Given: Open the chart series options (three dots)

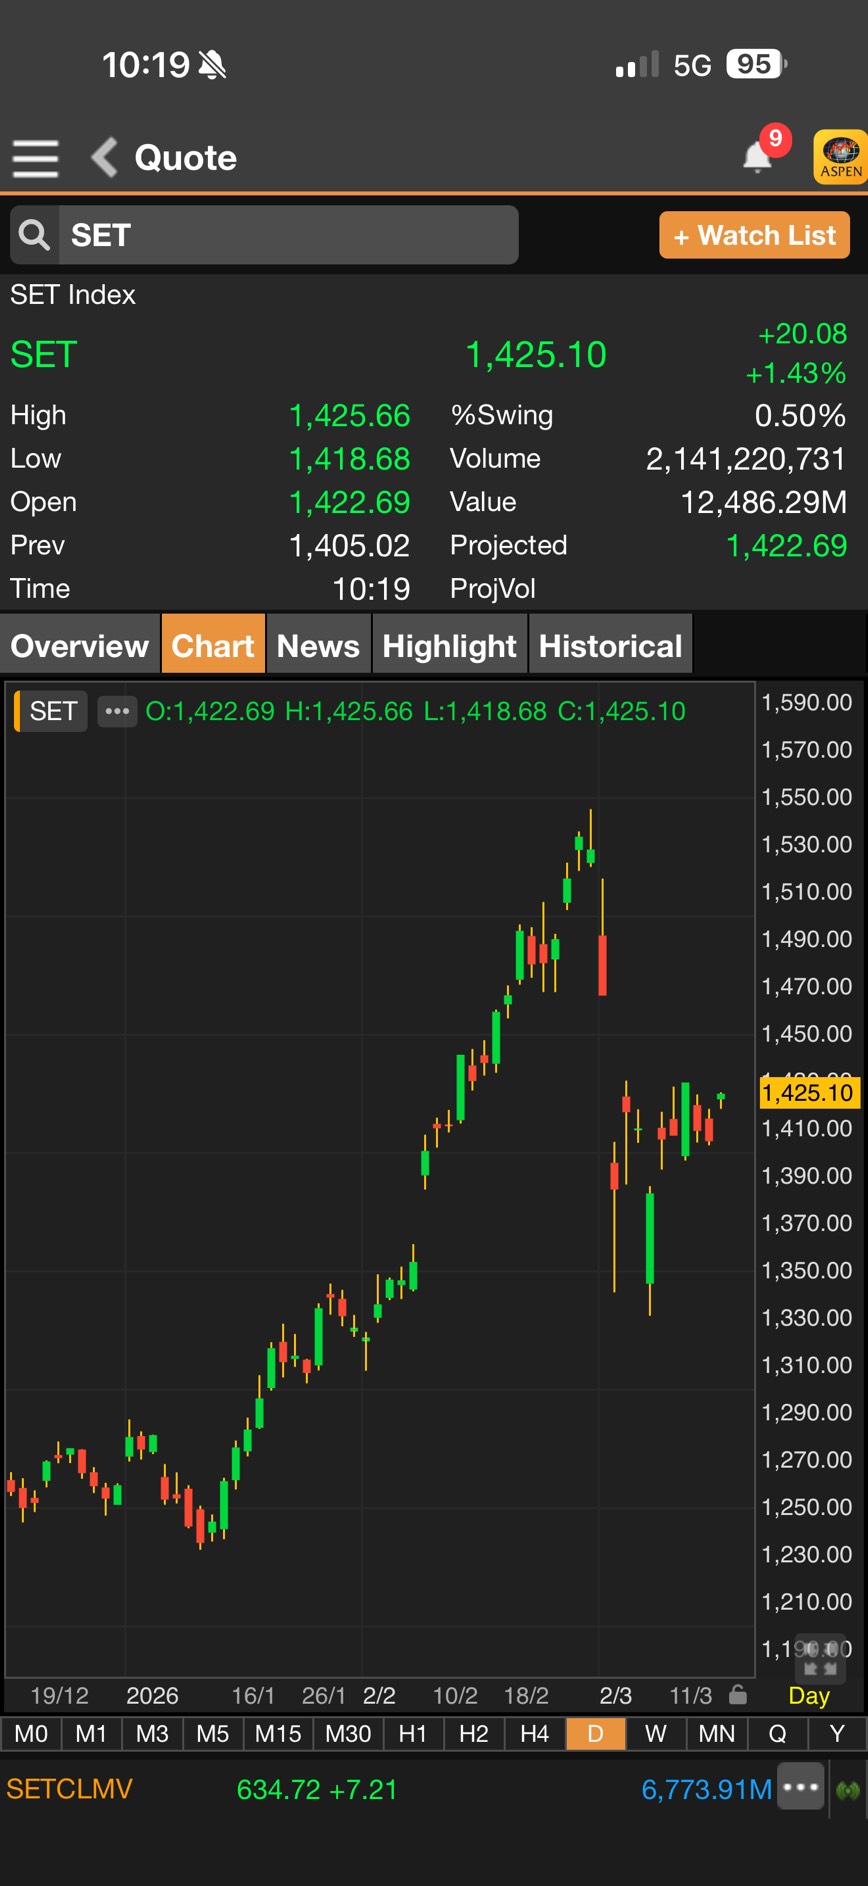Looking at the screenshot, I should coord(117,711).
